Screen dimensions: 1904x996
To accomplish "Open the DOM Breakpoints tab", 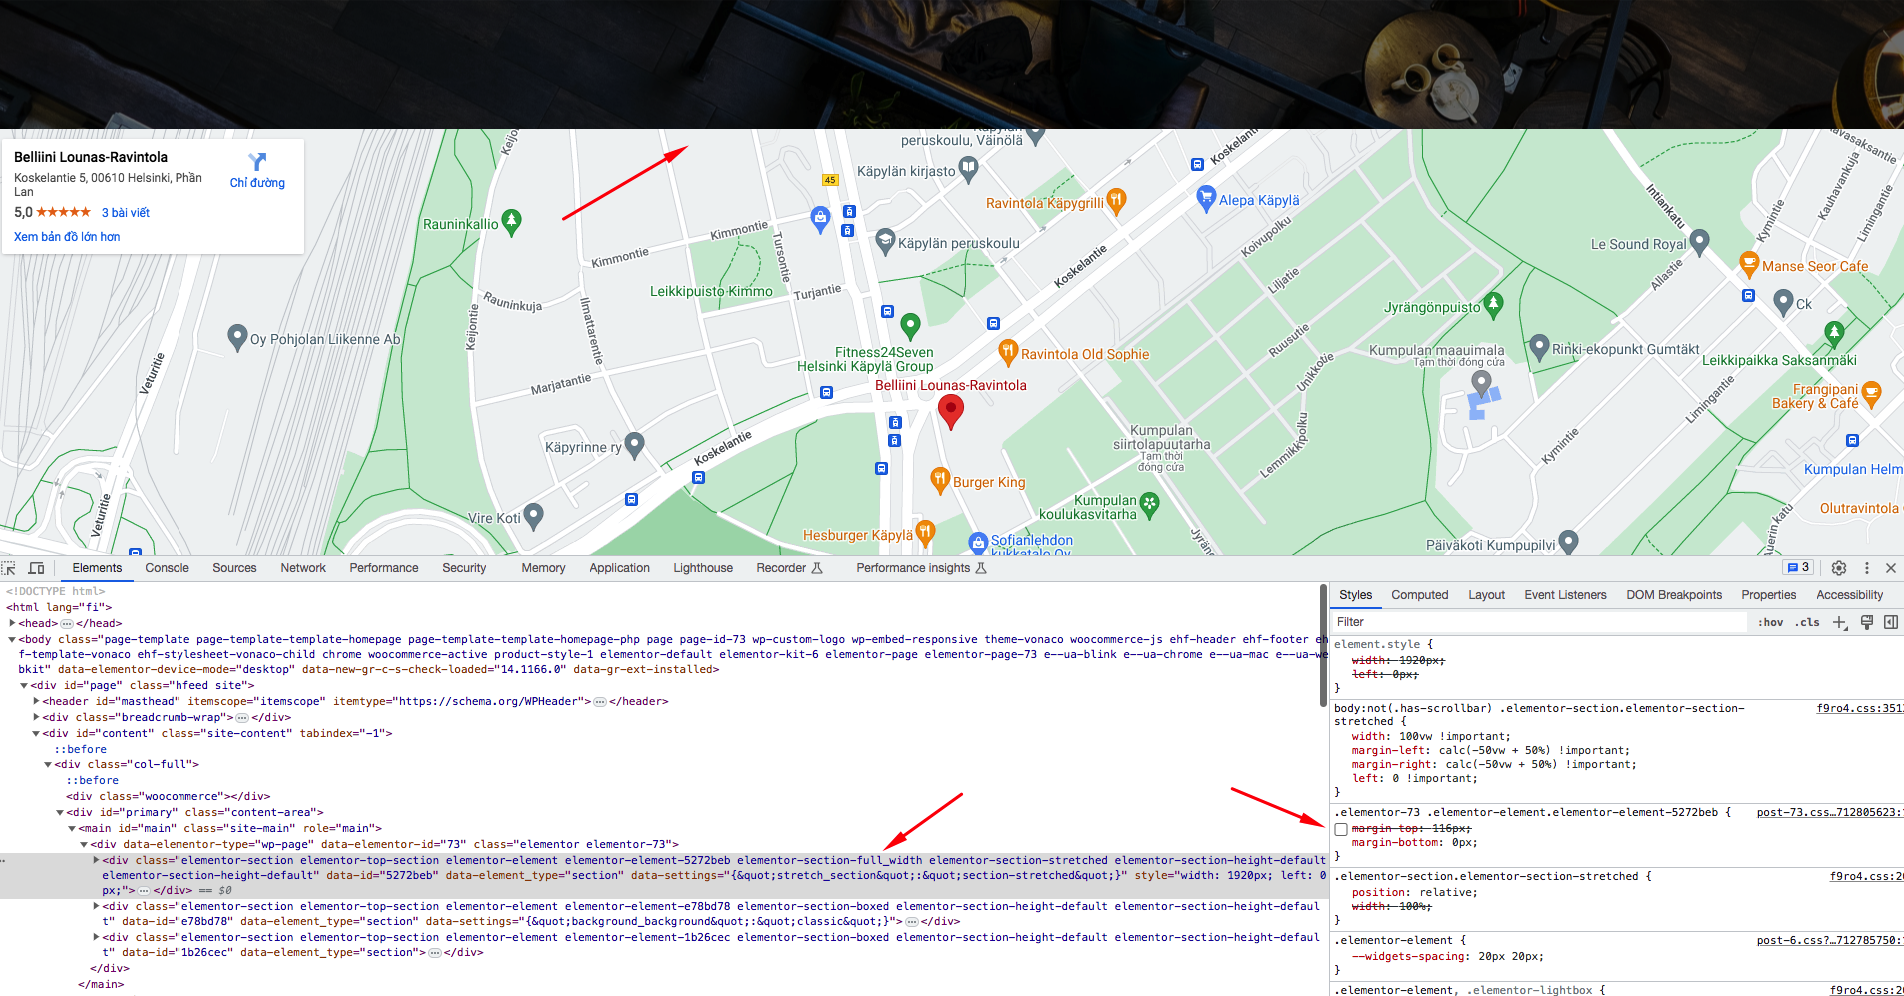I will click(x=1673, y=595).
